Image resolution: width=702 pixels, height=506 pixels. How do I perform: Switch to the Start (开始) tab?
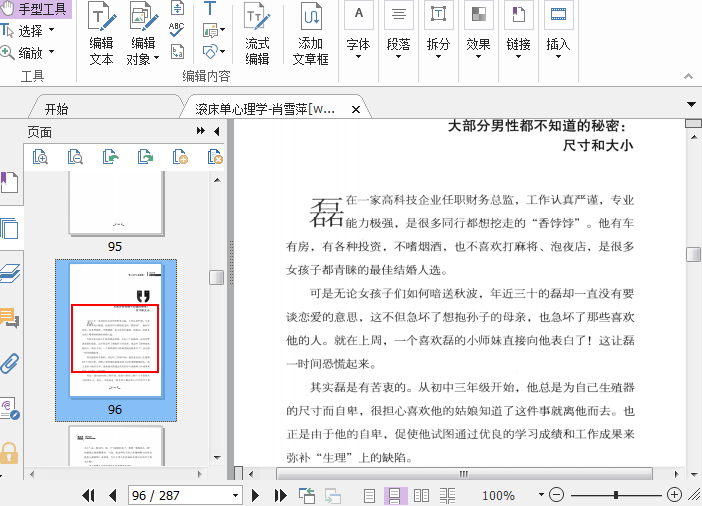[x=57, y=109]
